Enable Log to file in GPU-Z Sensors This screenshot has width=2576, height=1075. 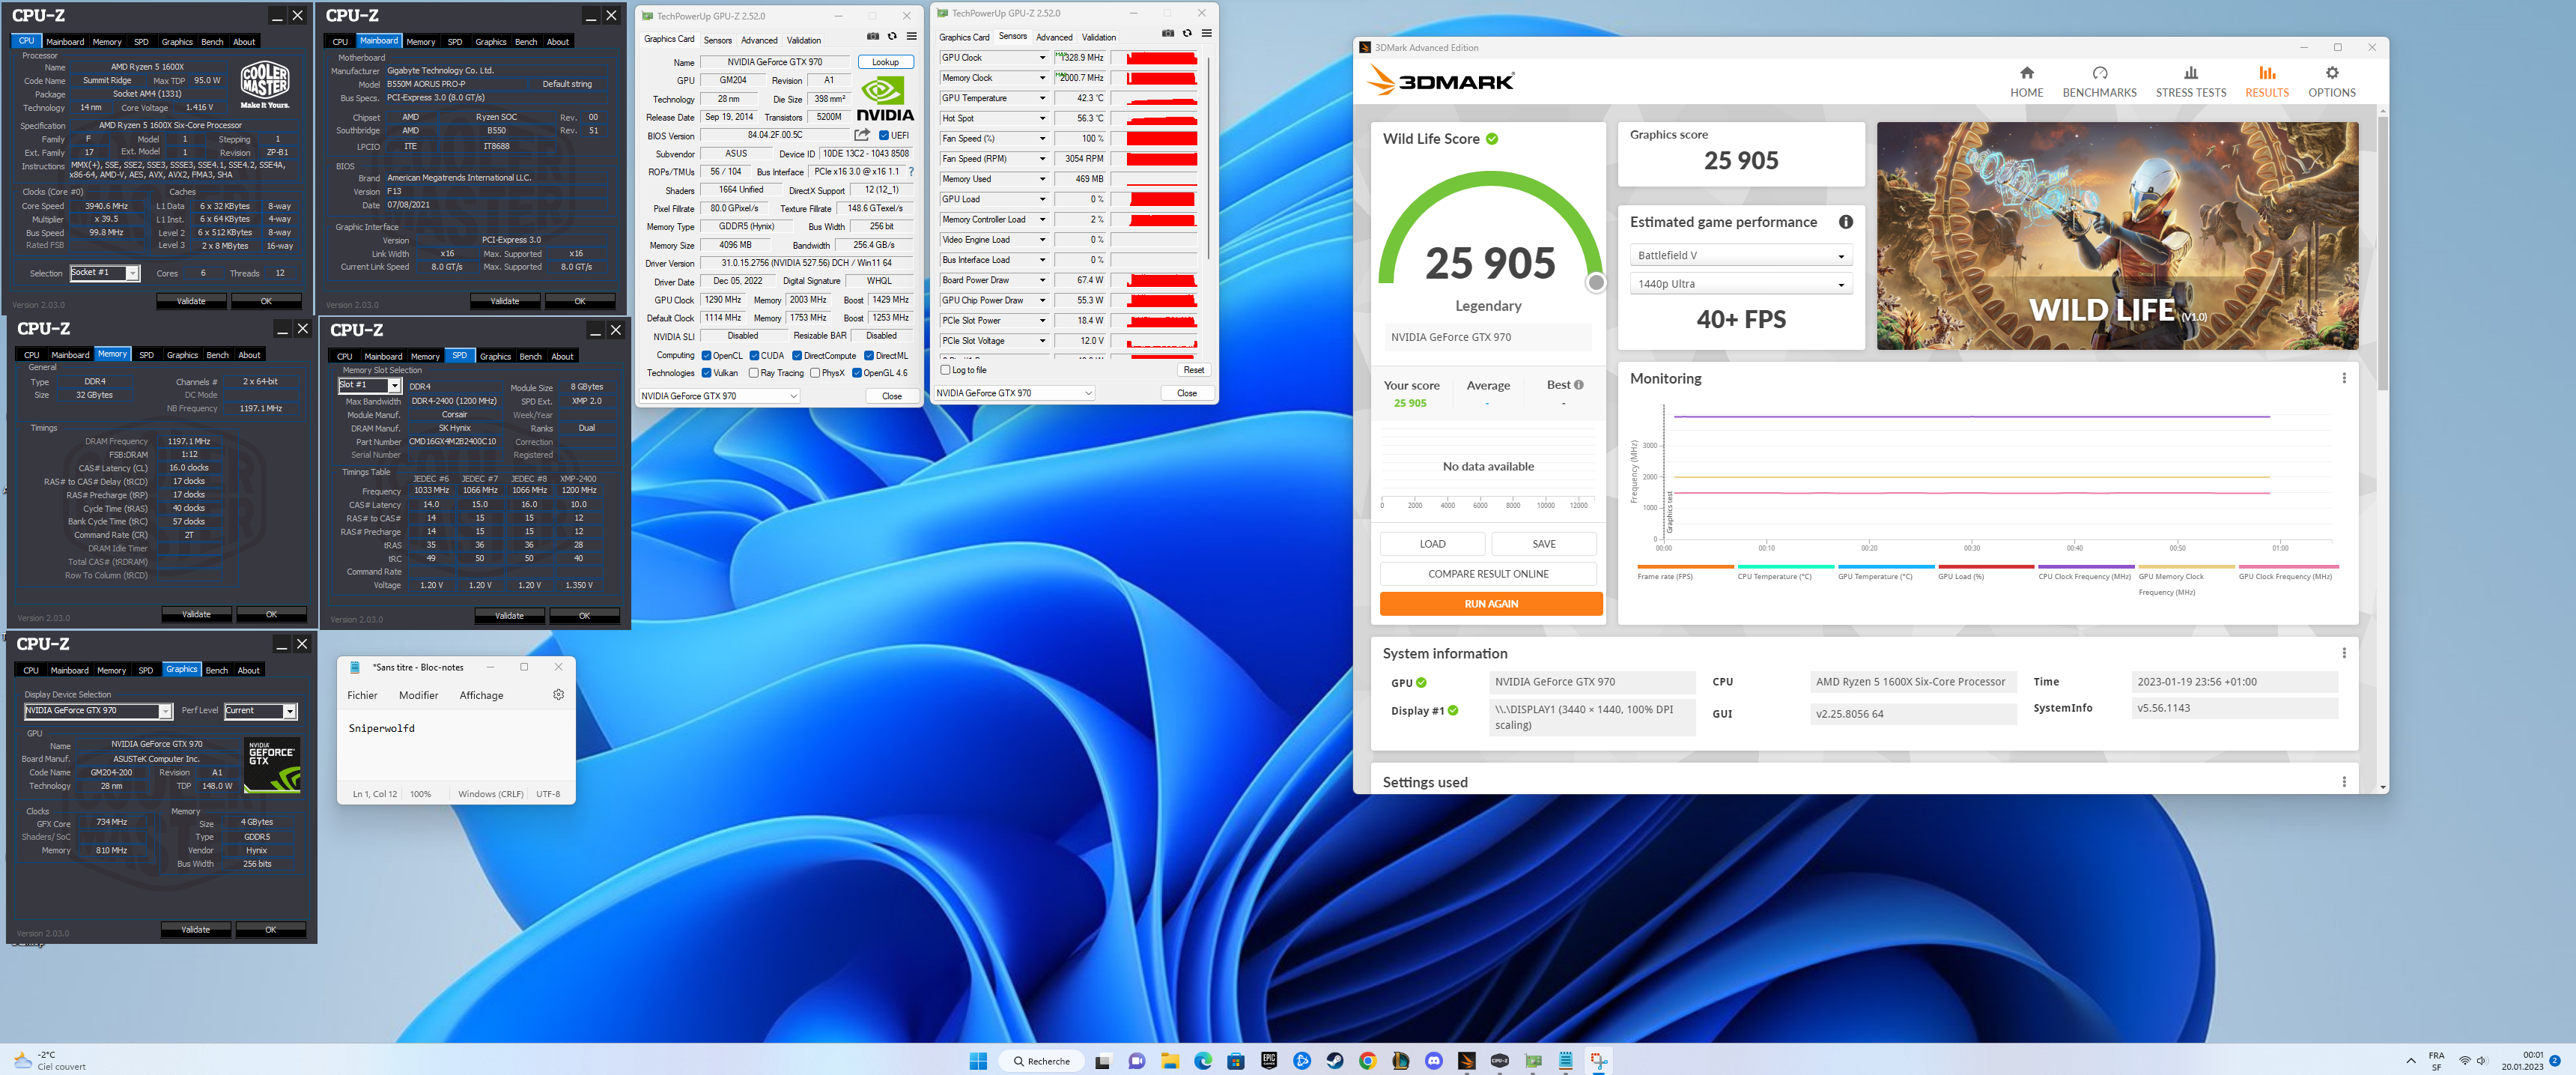point(945,370)
